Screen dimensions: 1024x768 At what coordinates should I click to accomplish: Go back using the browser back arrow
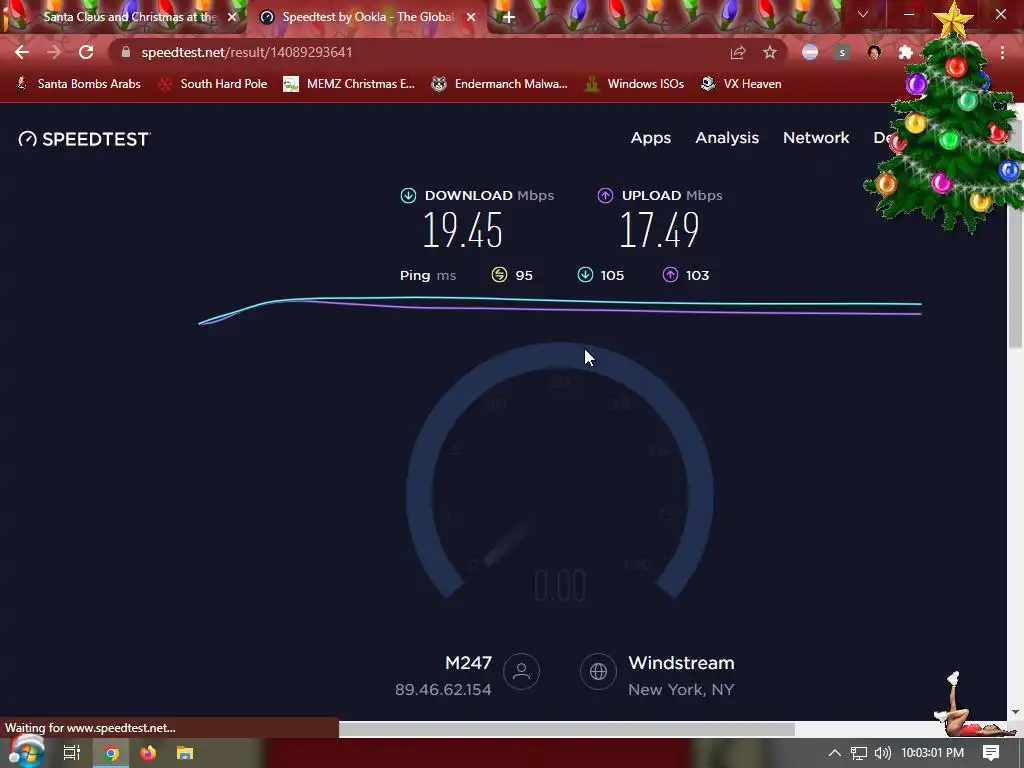(x=22, y=52)
